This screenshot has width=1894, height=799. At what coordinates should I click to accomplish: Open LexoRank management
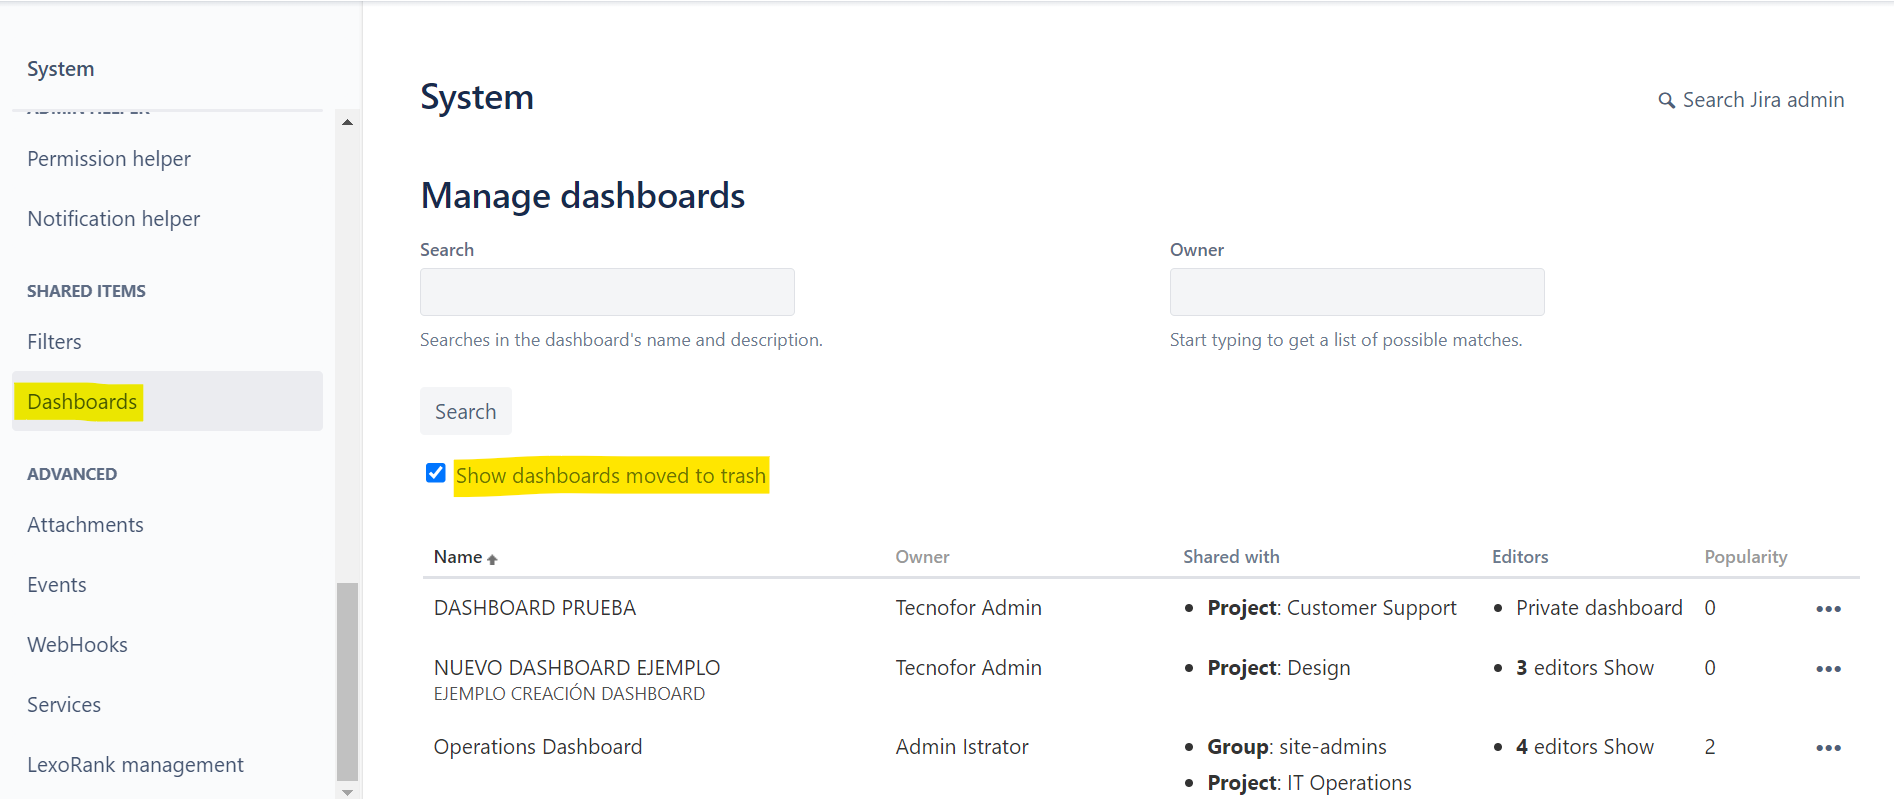[135, 765]
